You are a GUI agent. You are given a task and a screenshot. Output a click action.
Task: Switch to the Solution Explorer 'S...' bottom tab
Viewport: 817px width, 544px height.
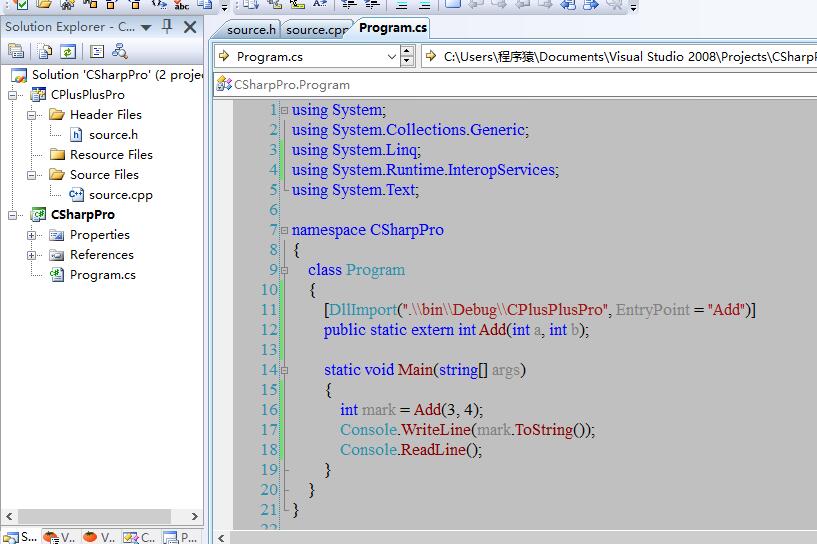click(21, 537)
